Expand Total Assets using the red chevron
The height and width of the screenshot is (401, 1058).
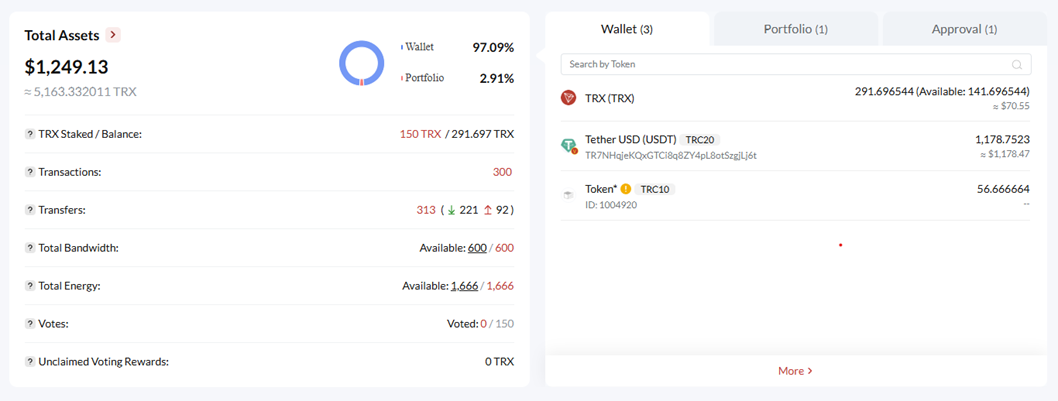pos(113,34)
